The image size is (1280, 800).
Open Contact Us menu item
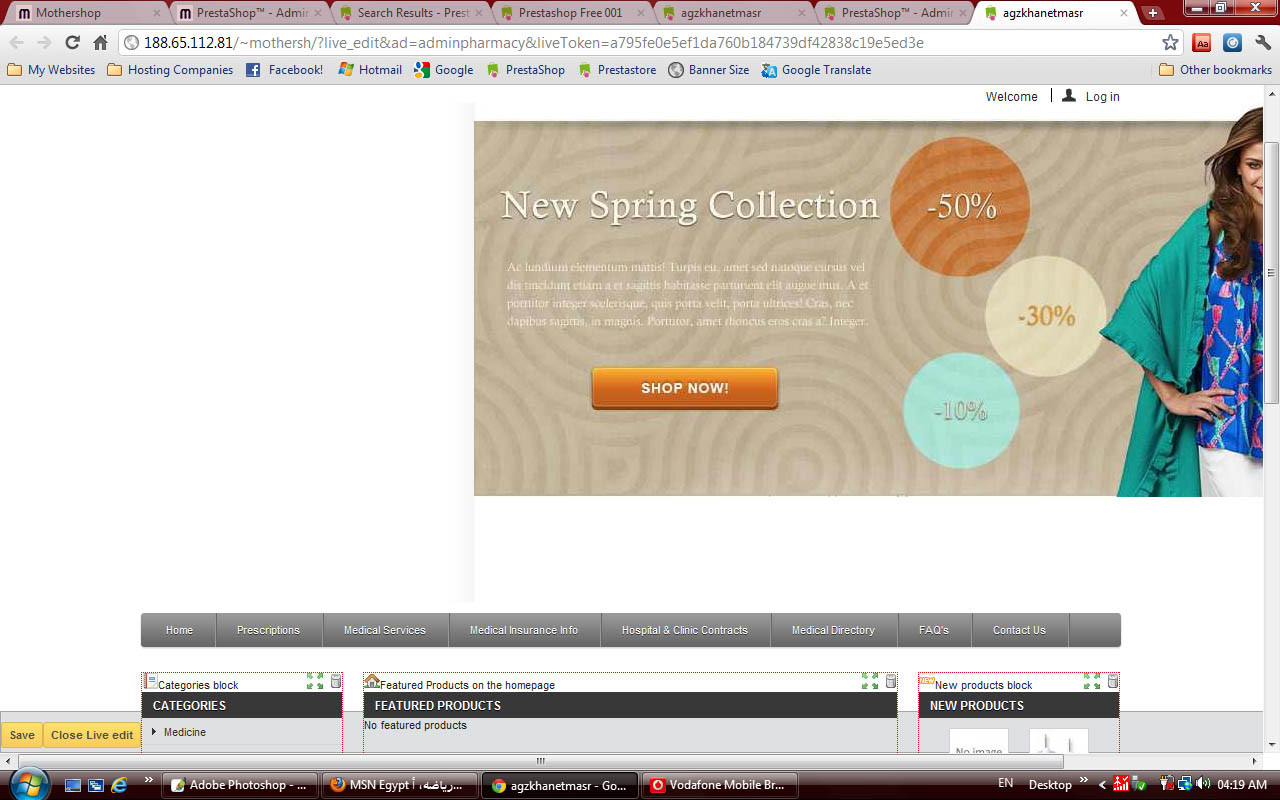pyautogui.click(x=1019, y=630)
